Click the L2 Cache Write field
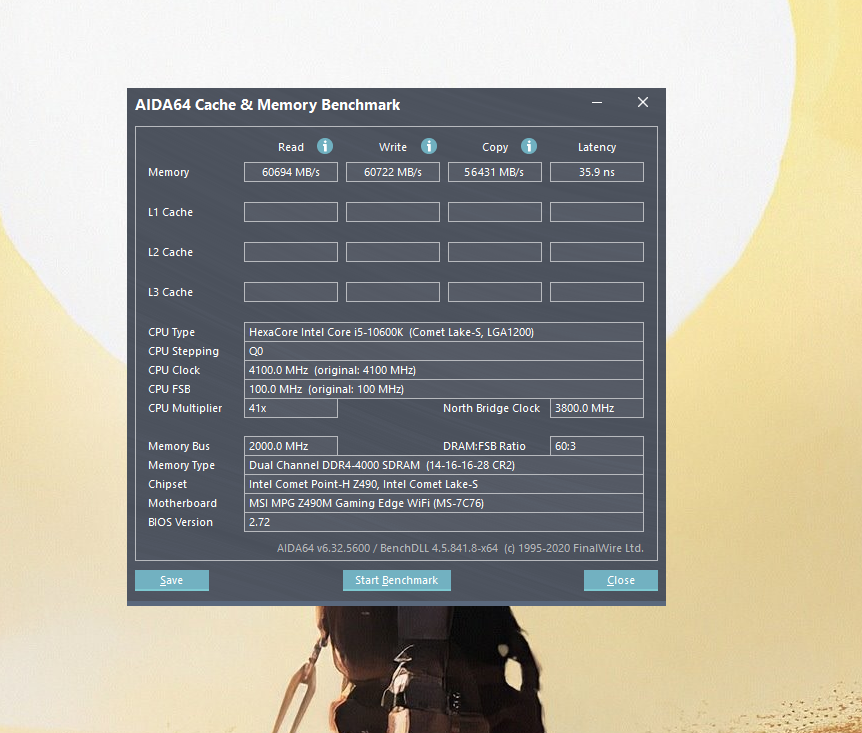Screen dimensions: 862x733 click(393, 252)
